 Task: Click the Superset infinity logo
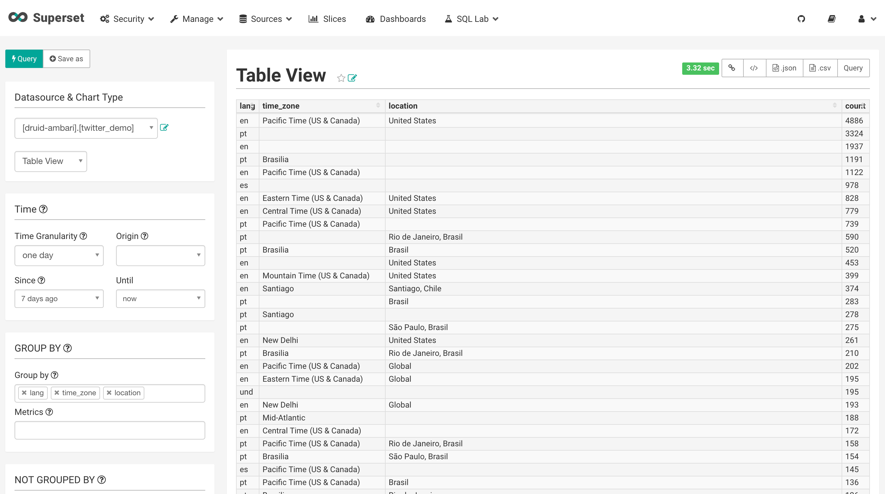point(18,18)
